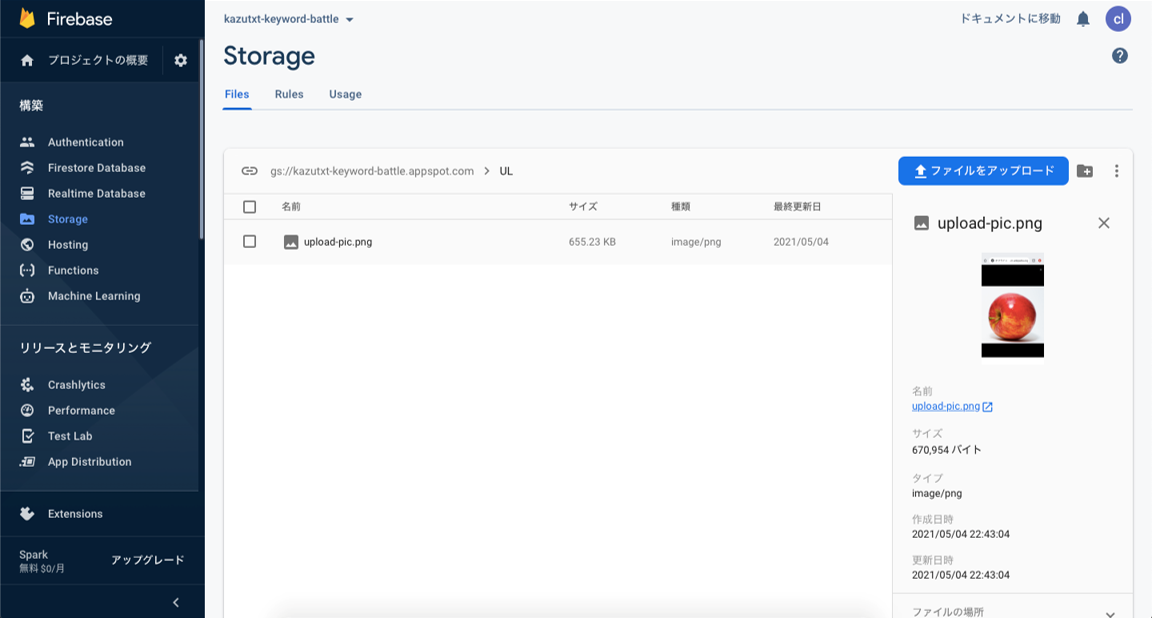Switch to the Usage tab

coord(345,94)
